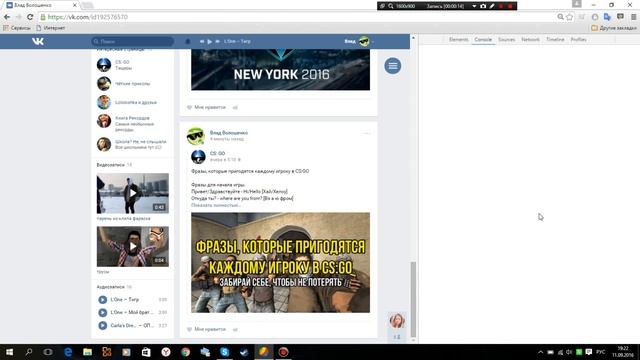The image size is (640, 360).
Task: Switch to DevTools Profiles tab
Action: (x=578, y=40)
